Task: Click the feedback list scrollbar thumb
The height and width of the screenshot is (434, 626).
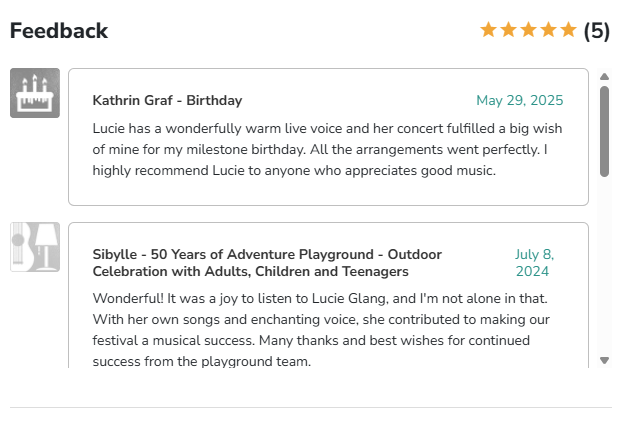Action: [x=604, y=130]
